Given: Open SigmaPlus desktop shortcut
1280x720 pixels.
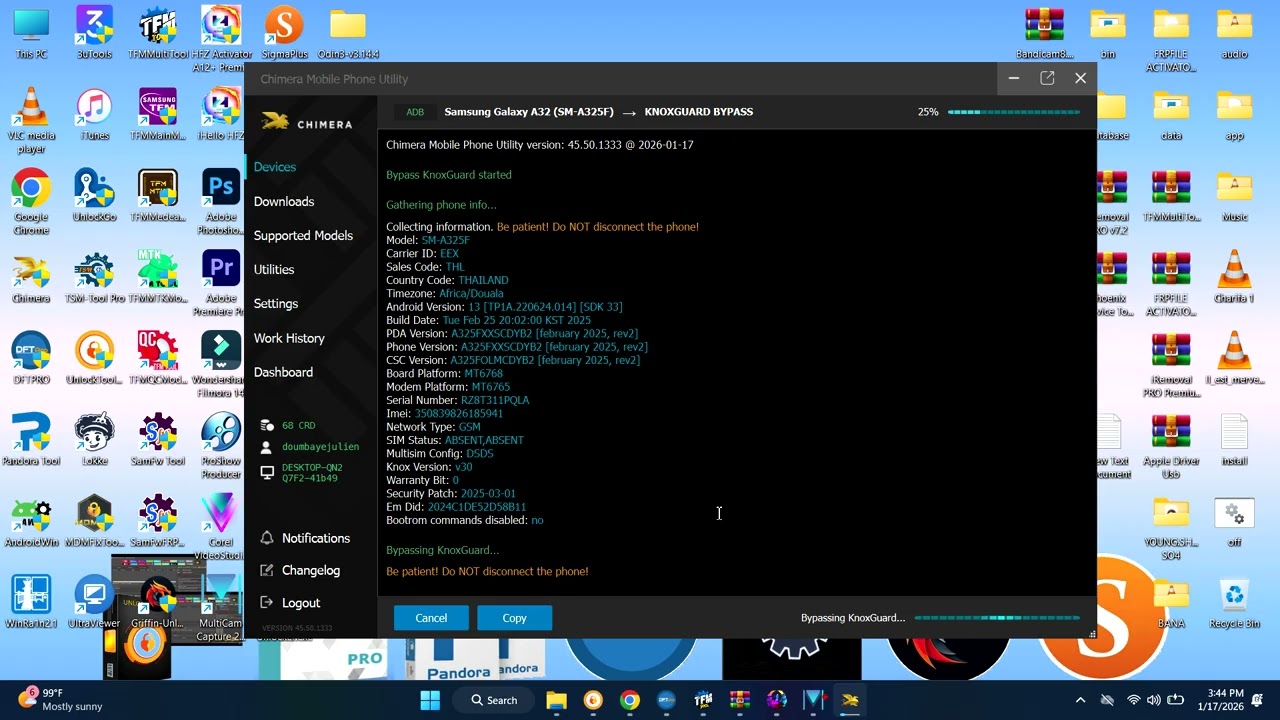Looking at the screenshot, I should pyautogui.click(x=284, y=33).
